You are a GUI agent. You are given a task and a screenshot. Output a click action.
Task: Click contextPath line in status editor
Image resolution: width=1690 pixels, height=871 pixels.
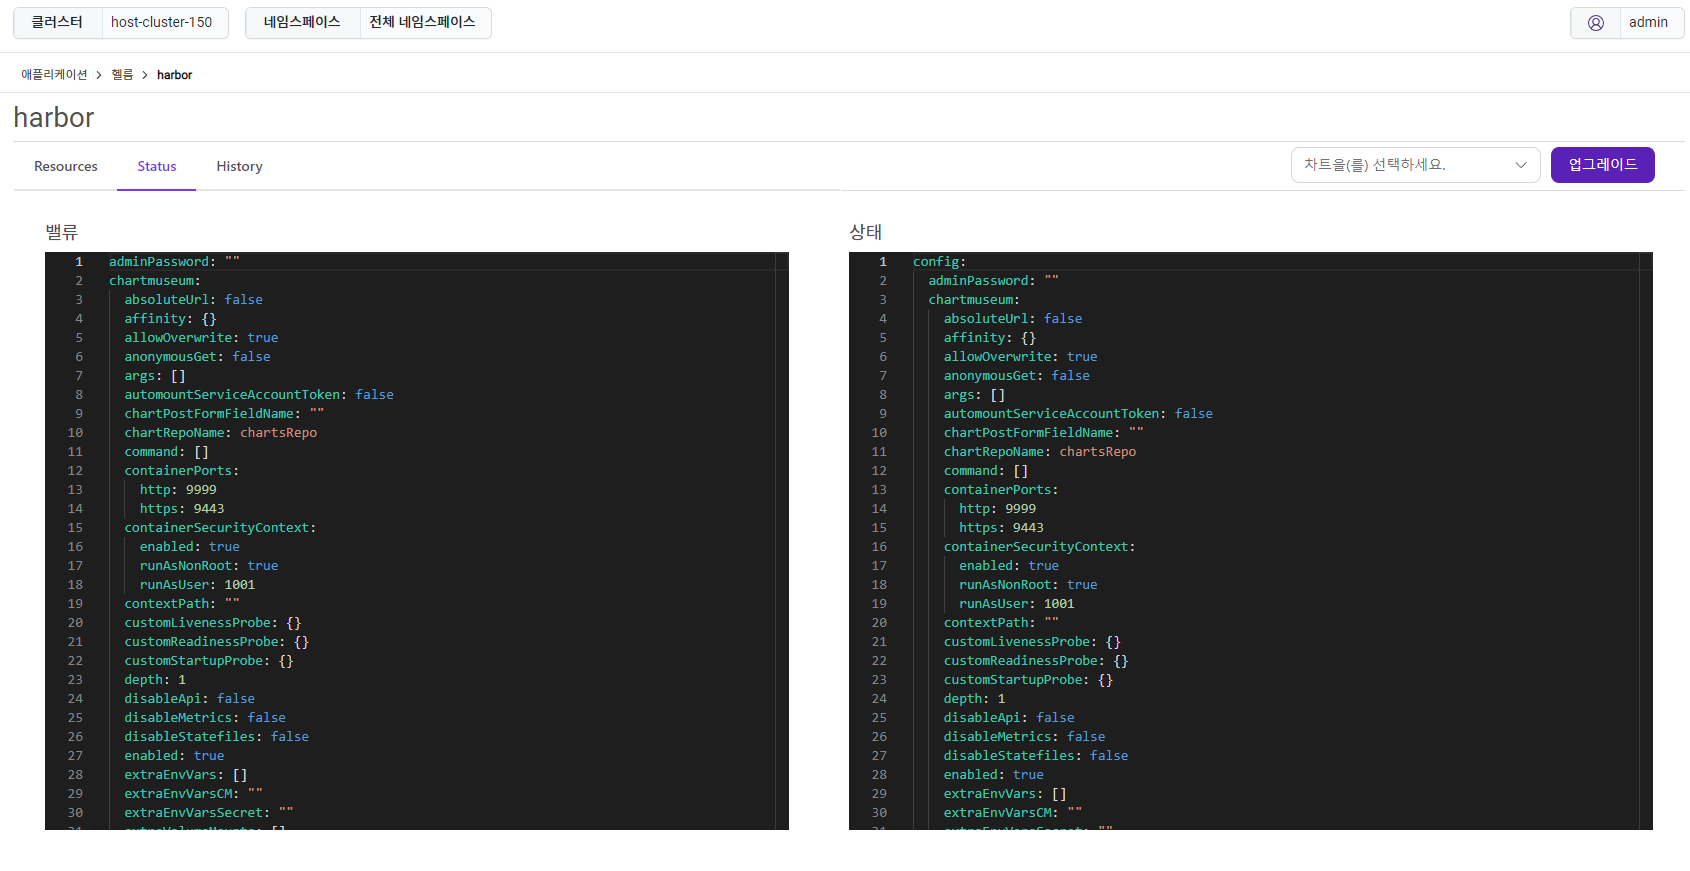click(x=1001, y=622)
